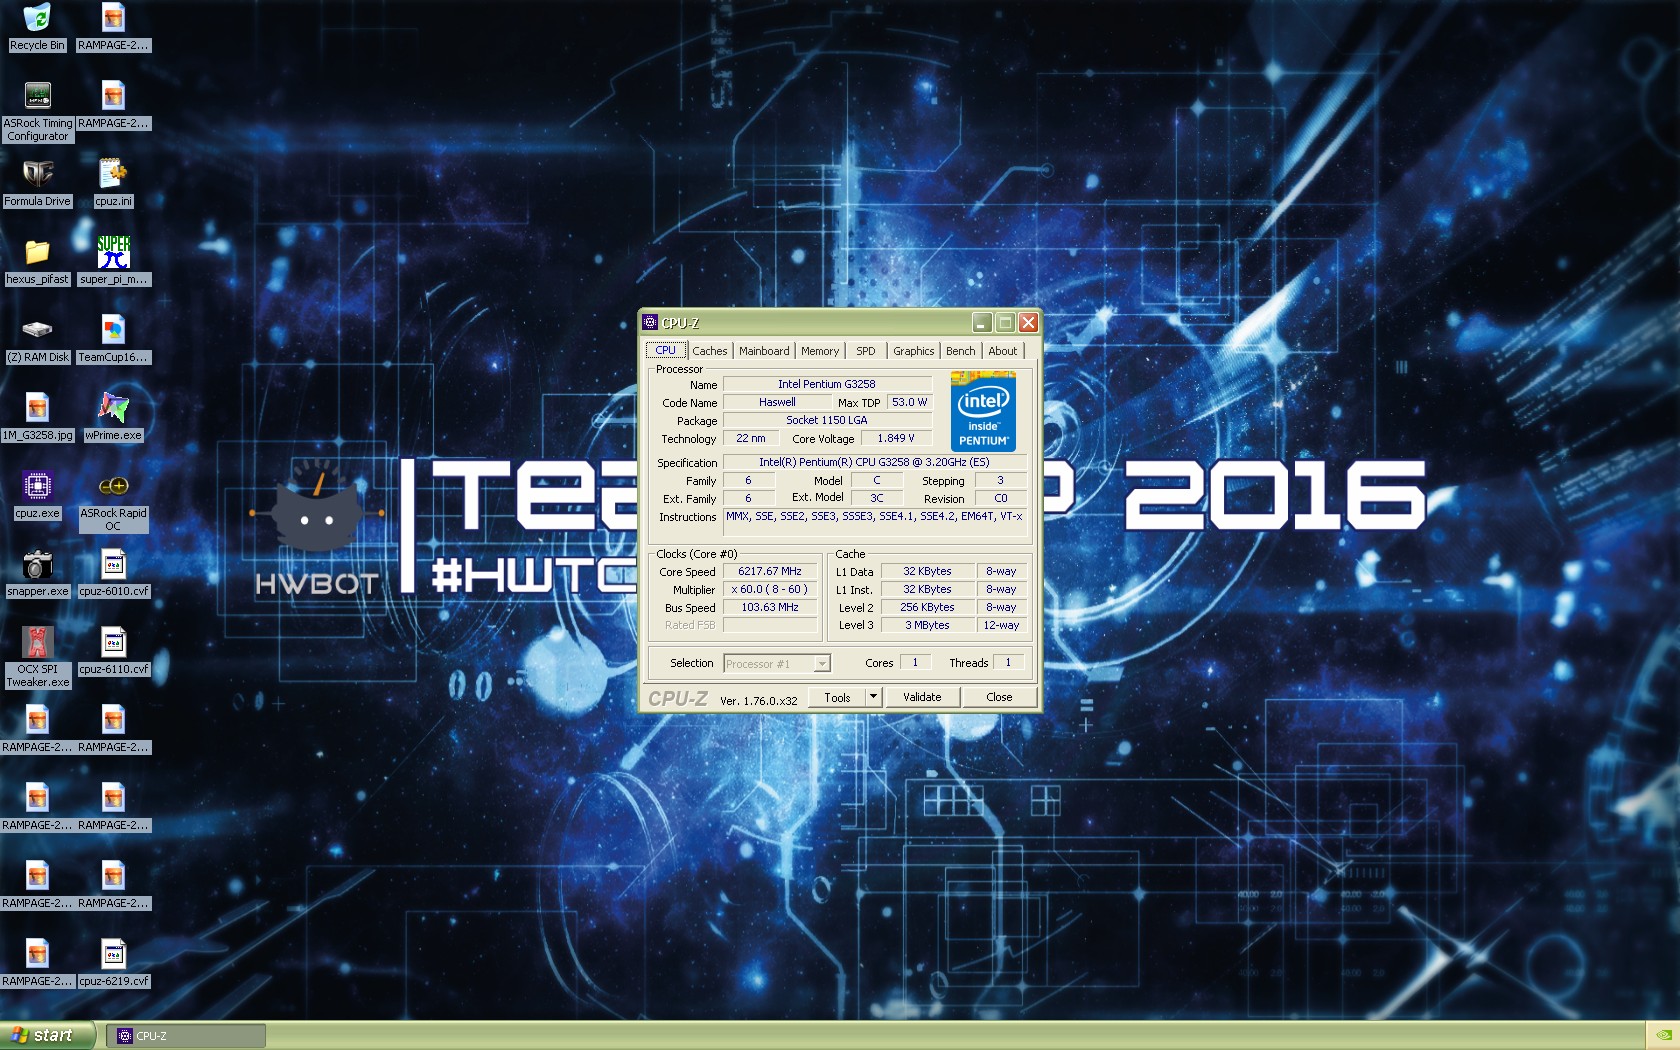1680x1050 pixels.
Task: Open the About tab
Action: pyautogui.click(x=1003, y=351)
